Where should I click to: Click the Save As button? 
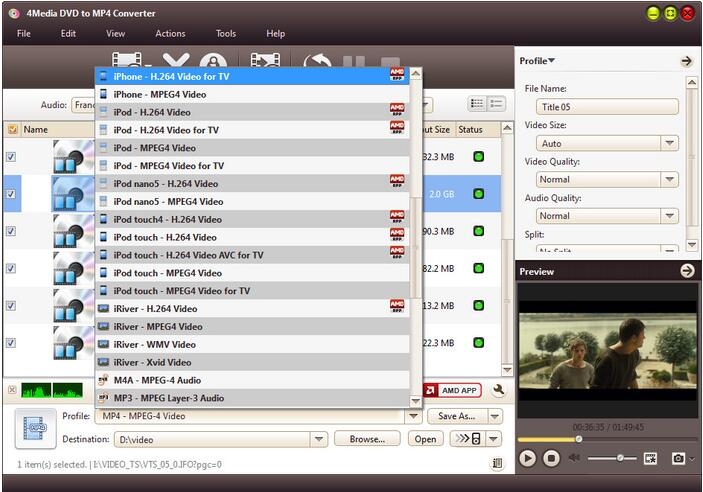[456, 416]
